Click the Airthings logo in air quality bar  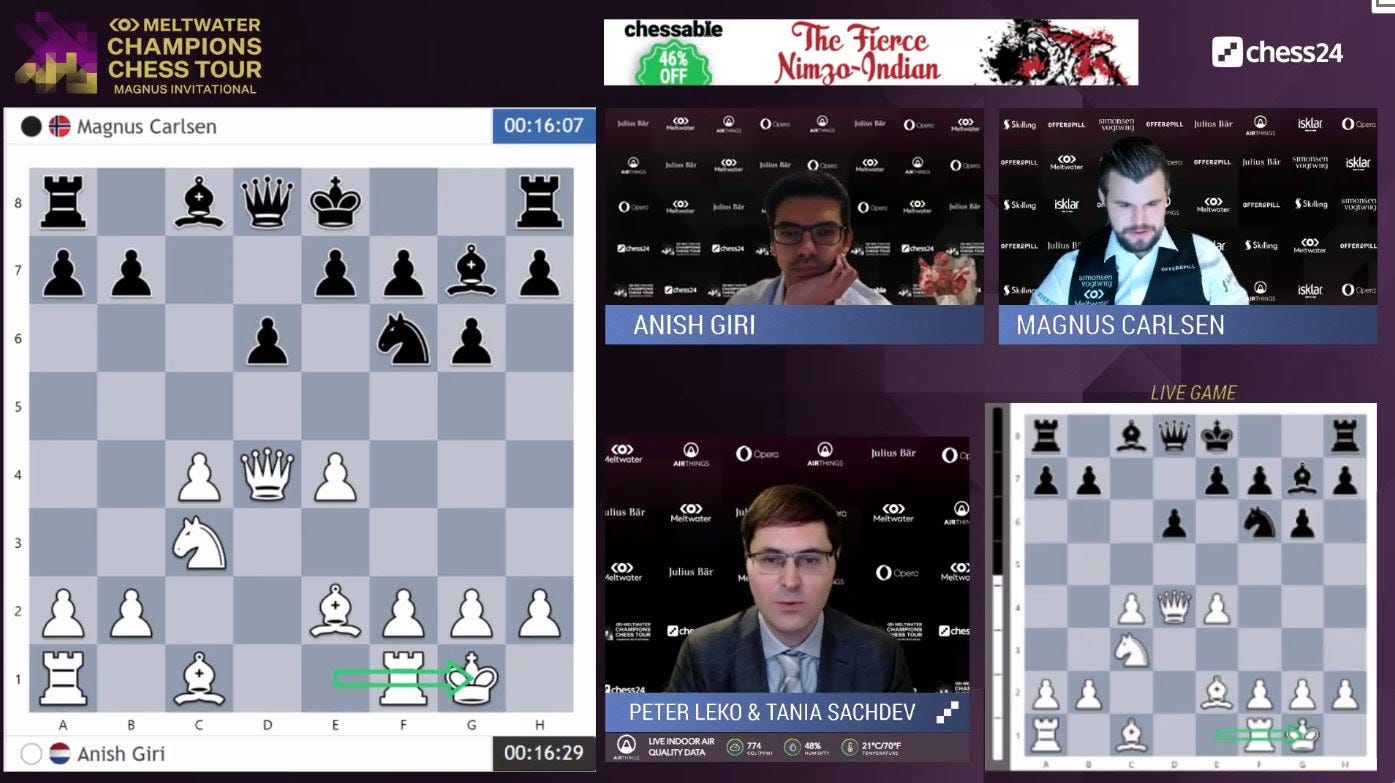(626, 747)
